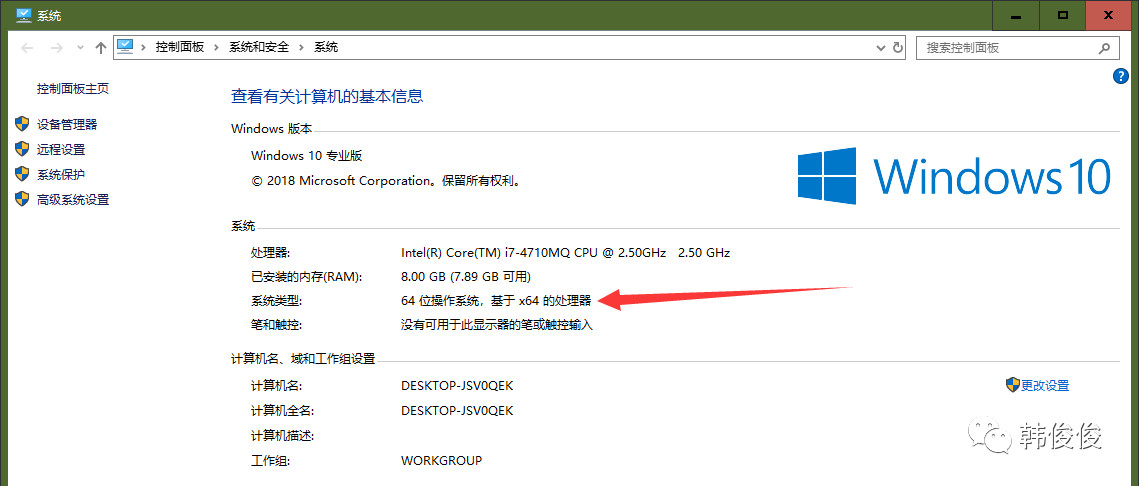Select 系统和安全 breadcrumb in address bar

coord(259,47)
